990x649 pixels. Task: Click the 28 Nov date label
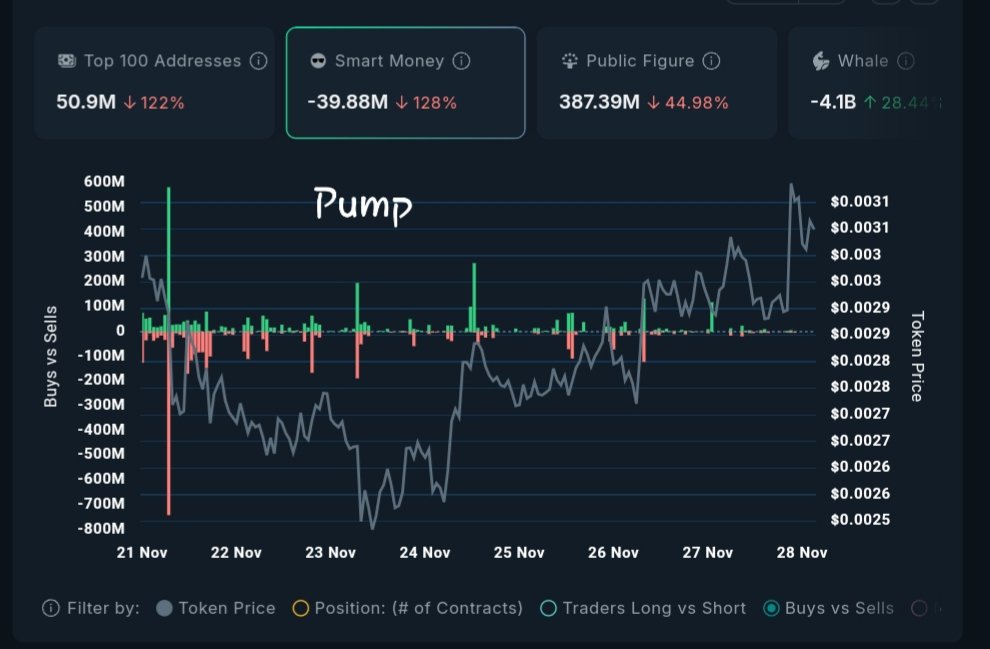pos(802,552)
